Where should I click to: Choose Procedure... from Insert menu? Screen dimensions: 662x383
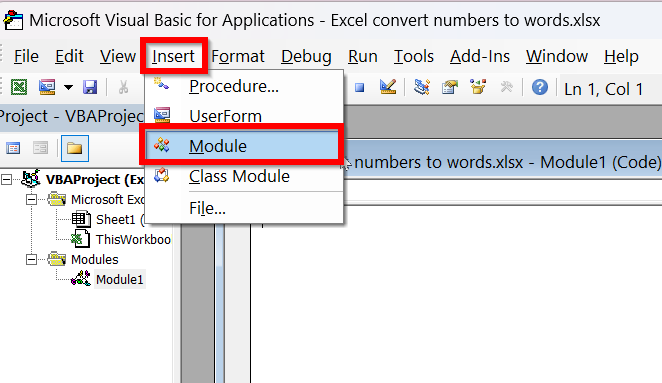pos(244,86)
